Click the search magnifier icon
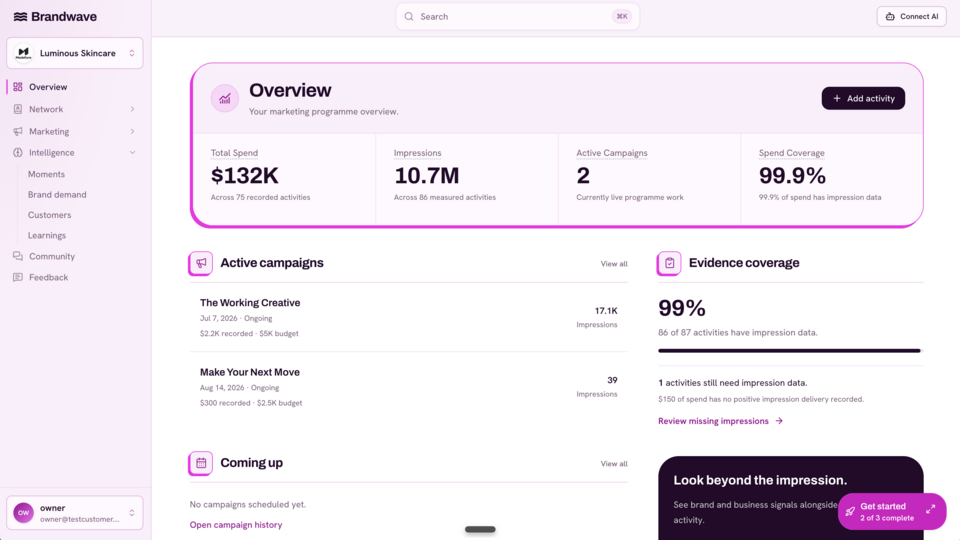This screenshot has height=540, width=960. click(409, 17)
